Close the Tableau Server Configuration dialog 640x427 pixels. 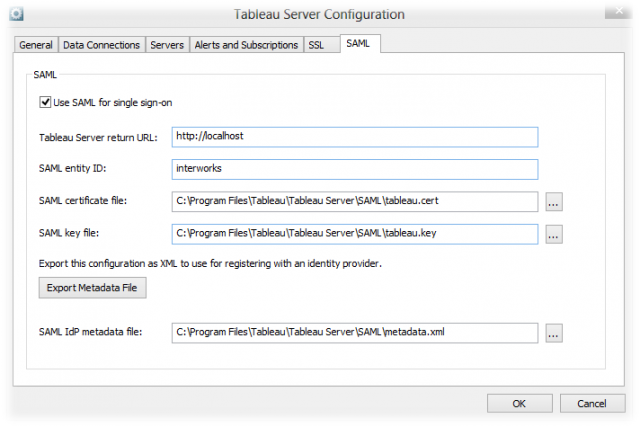click(619, 11)
